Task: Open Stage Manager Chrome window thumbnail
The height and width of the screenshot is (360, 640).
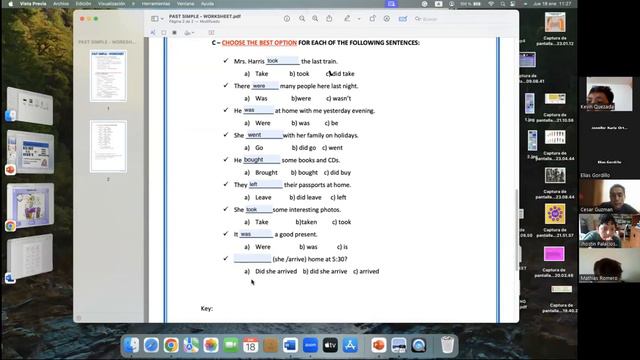Action: [x=30, y=205]
